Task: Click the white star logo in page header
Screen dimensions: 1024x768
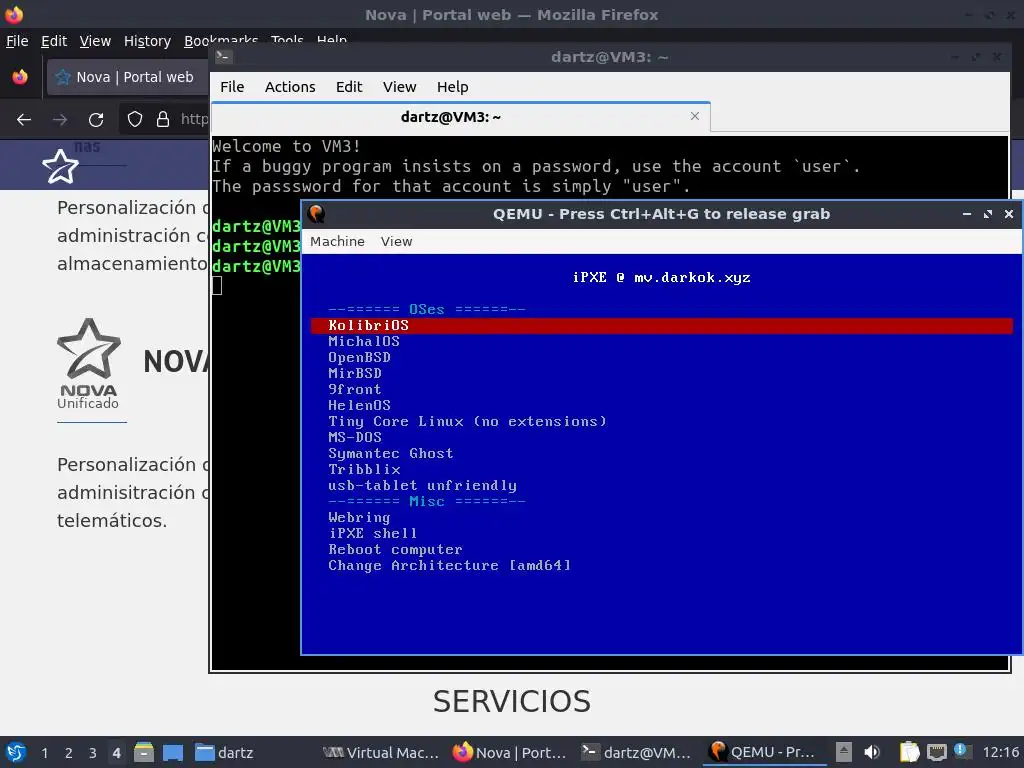Action: tap(60, 167)
